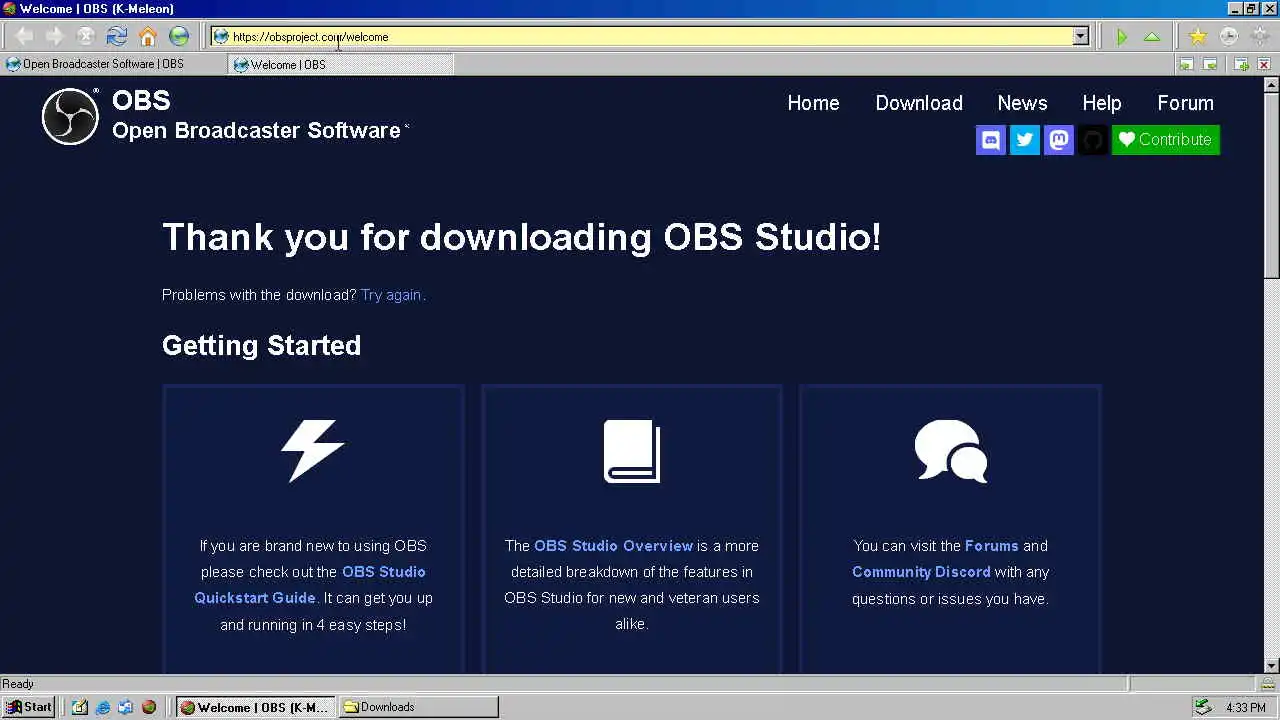The width and height of the screenshot is (1280, 720).
Task: Open the OBS Discord icon link
Action: pyautogui.click(x=991, y=140)
